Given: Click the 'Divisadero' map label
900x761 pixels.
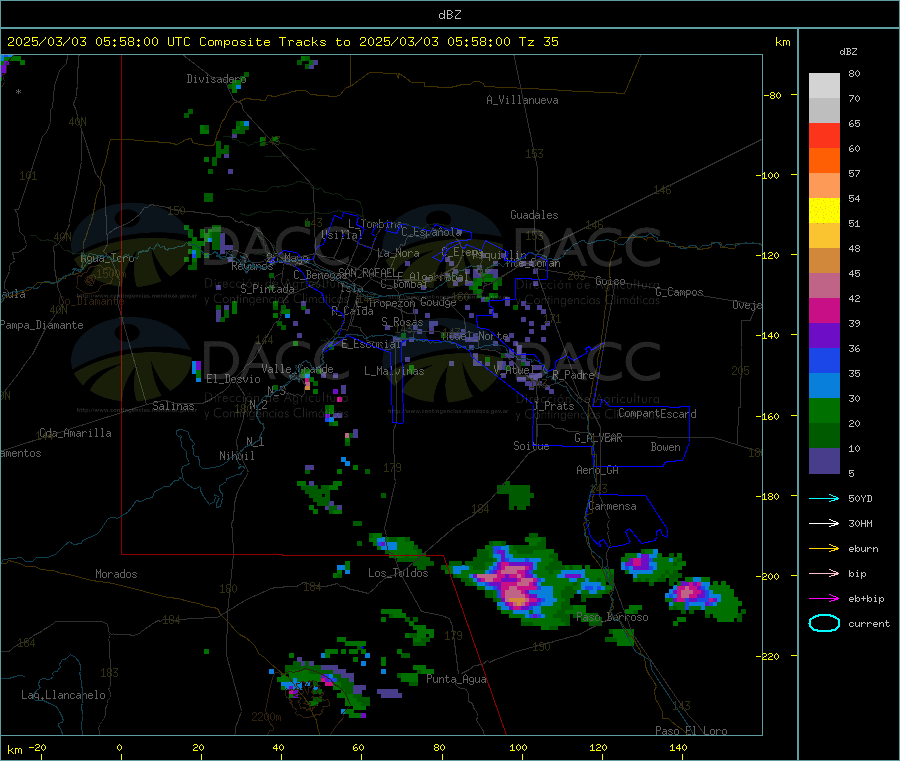Looking at the screenshot, I should tap(216, 79).
